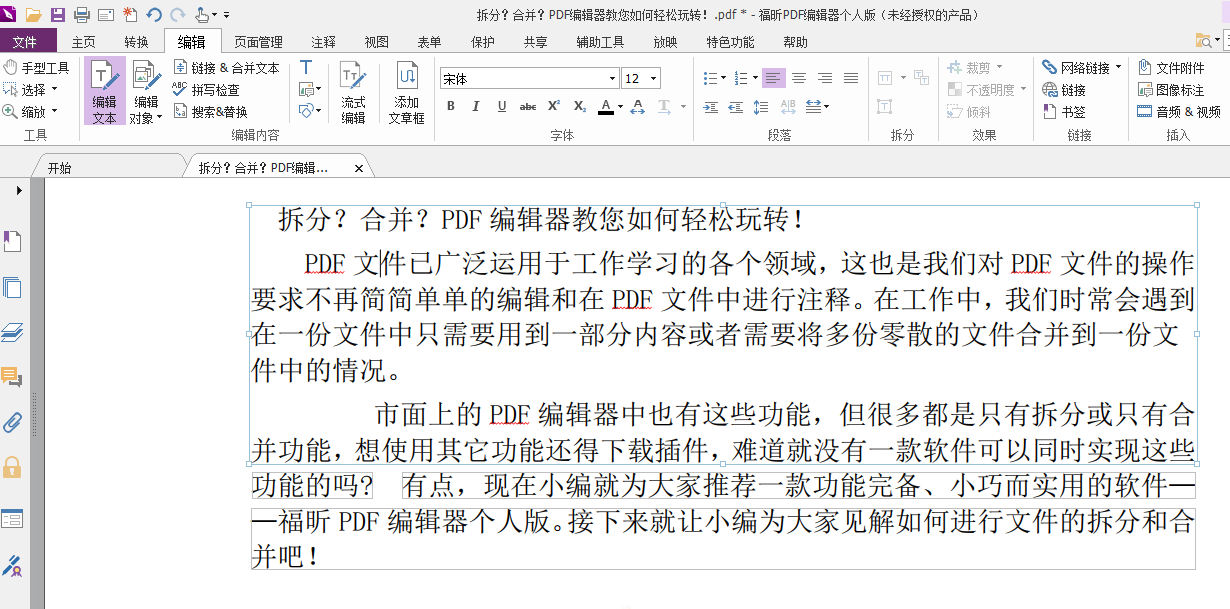Open Link & Join Text (链接 & 合并文本)
Viewport: 1230px width, 609px height.
click(x=226, y=68)
